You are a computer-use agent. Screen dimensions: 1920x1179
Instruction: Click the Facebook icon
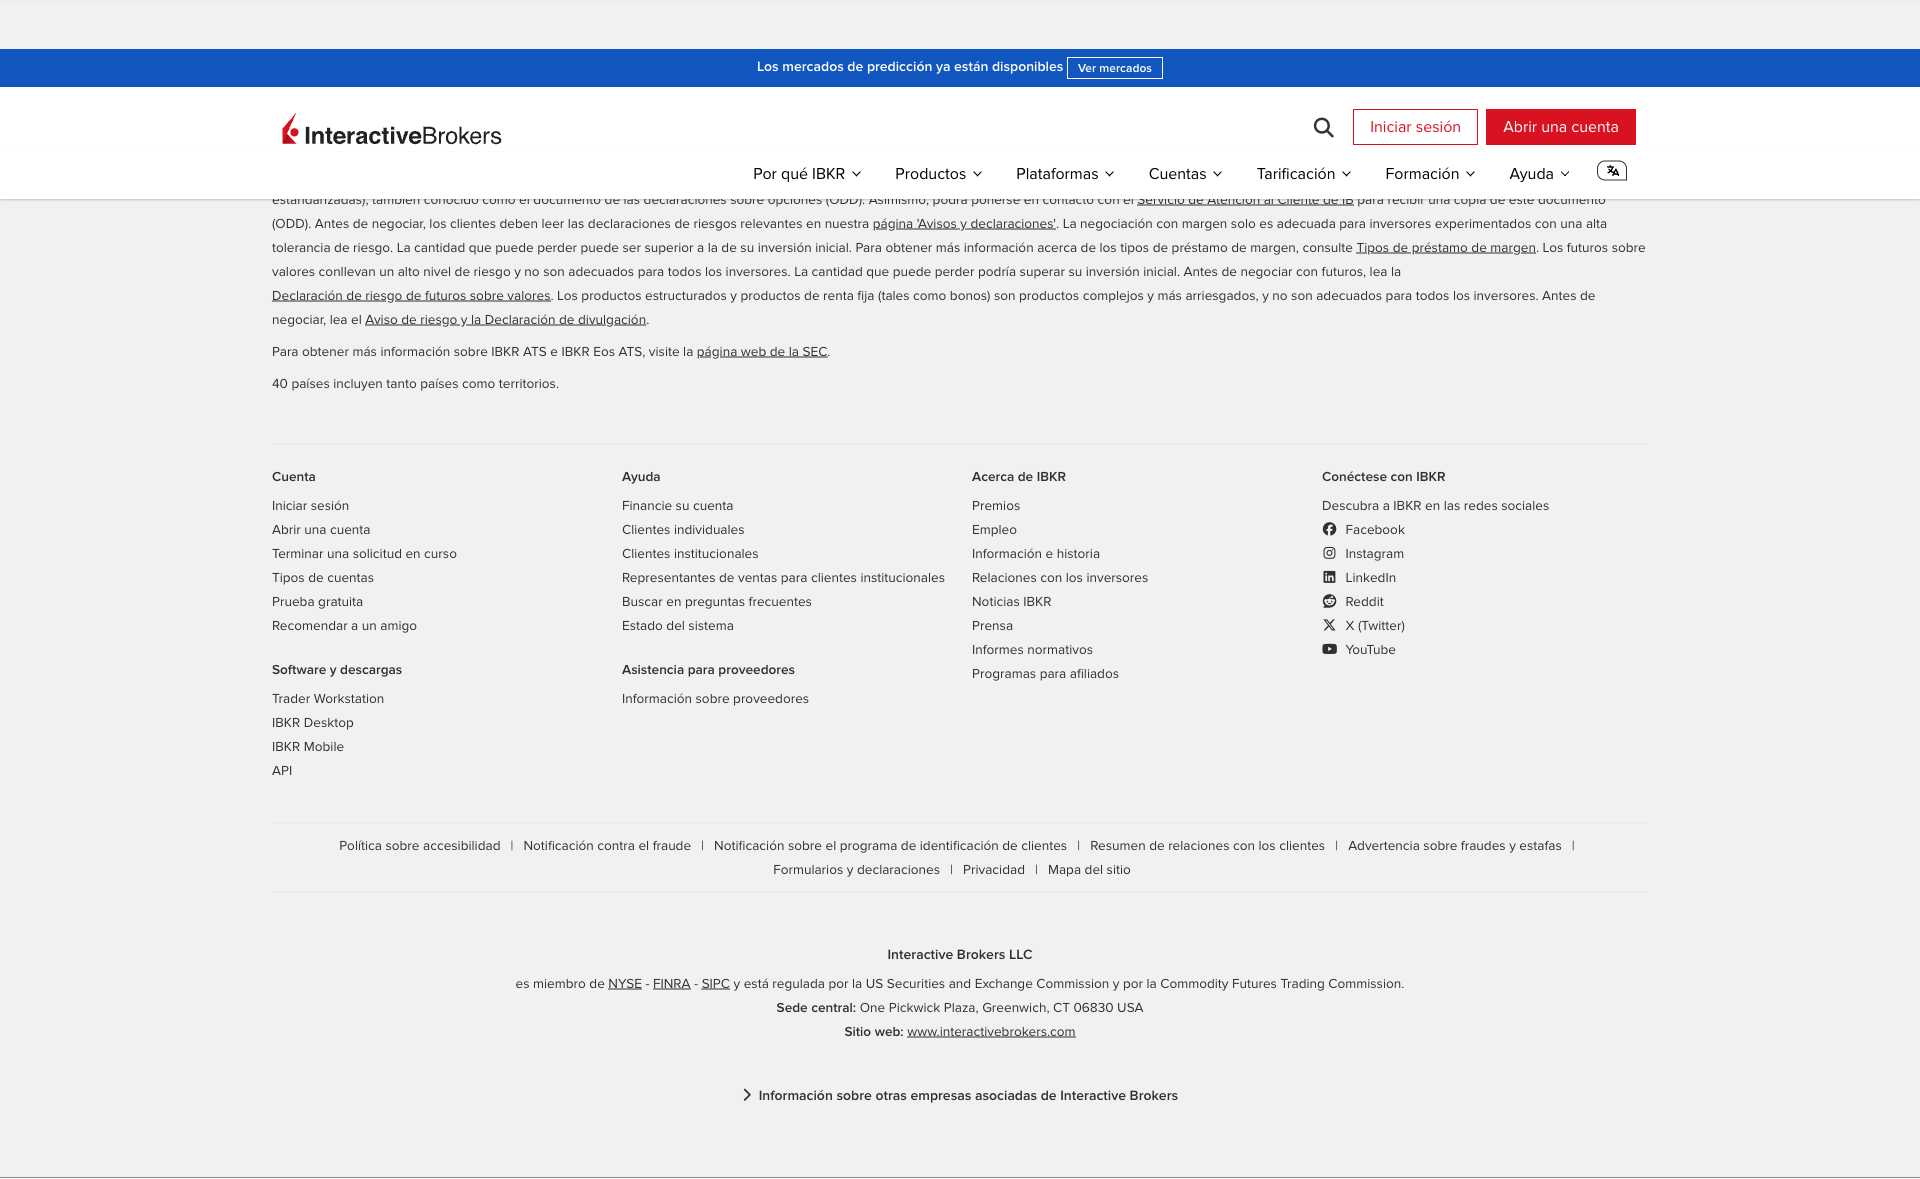coord(1329,529)
